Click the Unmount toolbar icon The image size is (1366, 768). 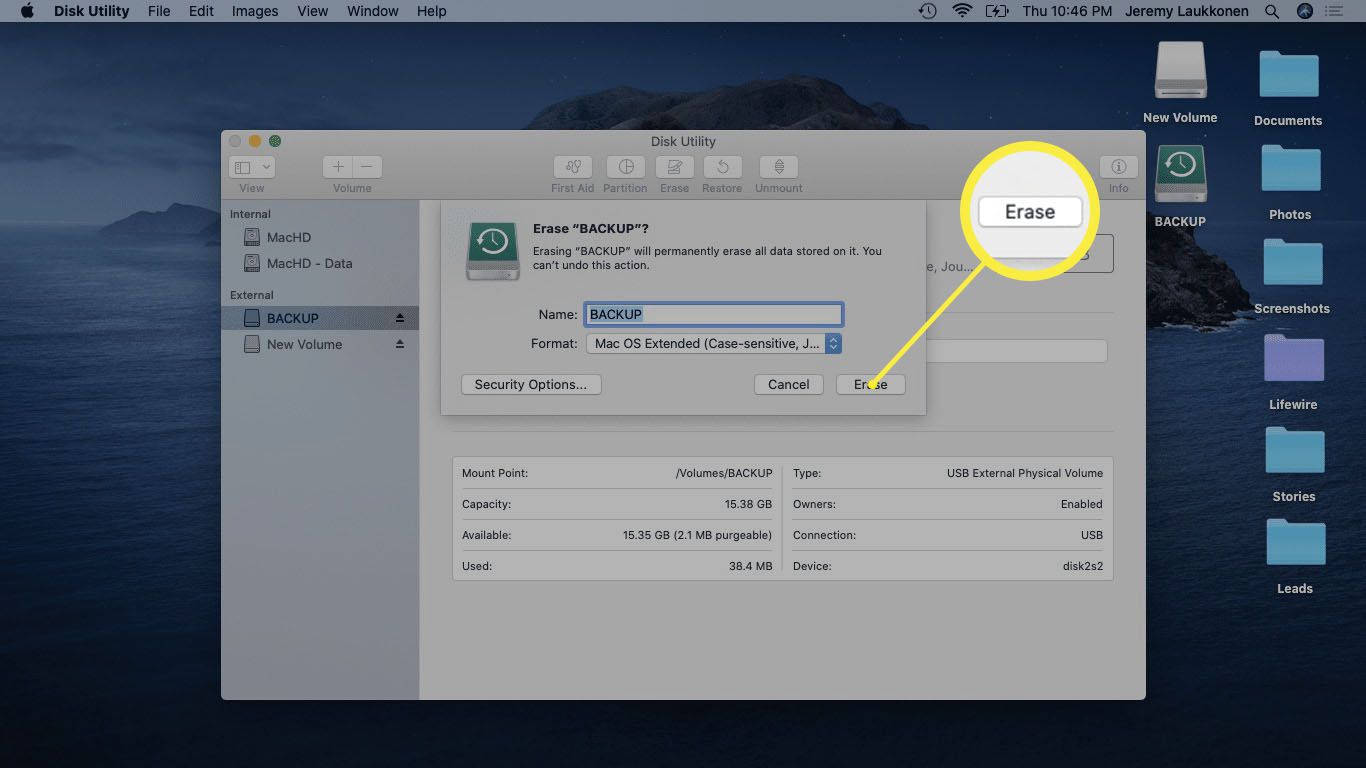pyautogui.click(x=778, y=167)
